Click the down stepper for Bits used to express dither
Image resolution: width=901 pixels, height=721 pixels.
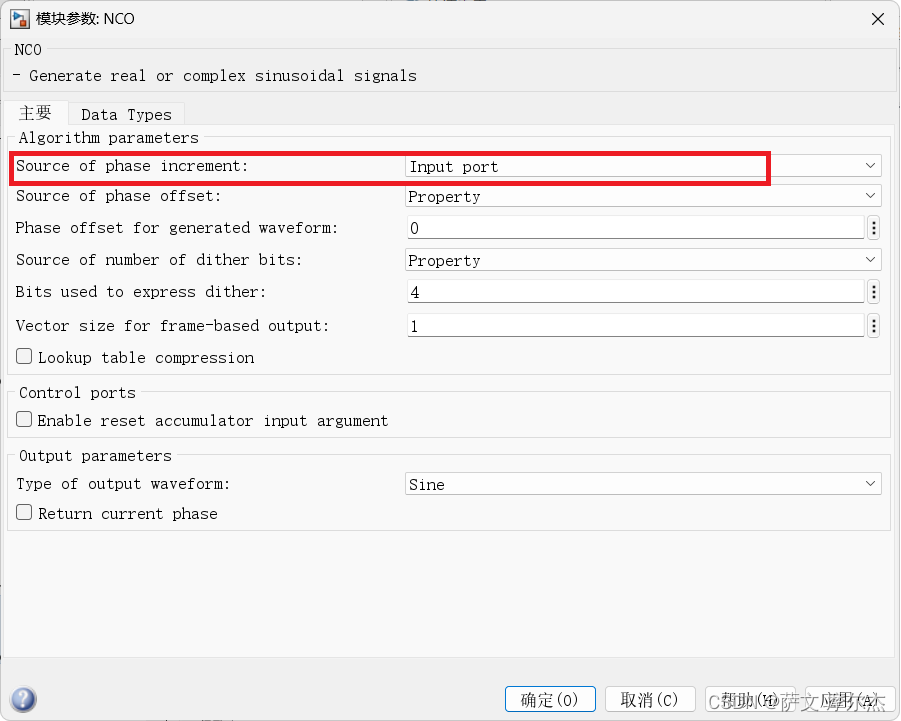click(x=872, y=297)
